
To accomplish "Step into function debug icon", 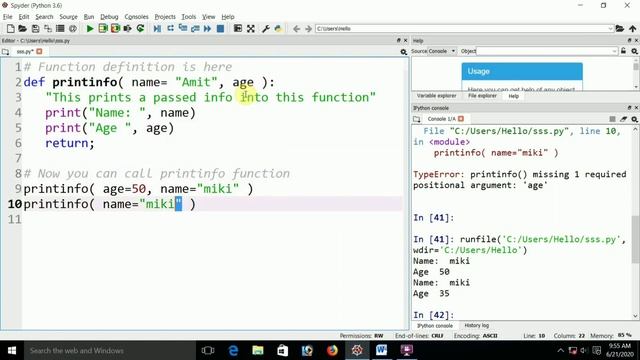I will tap(183, 29).
